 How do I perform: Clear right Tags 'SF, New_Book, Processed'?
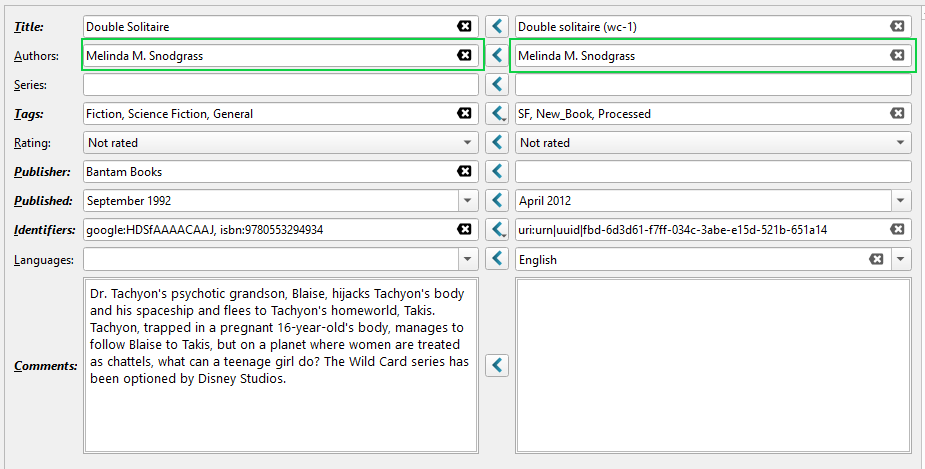pyautogui.click(x=897, y=113)
